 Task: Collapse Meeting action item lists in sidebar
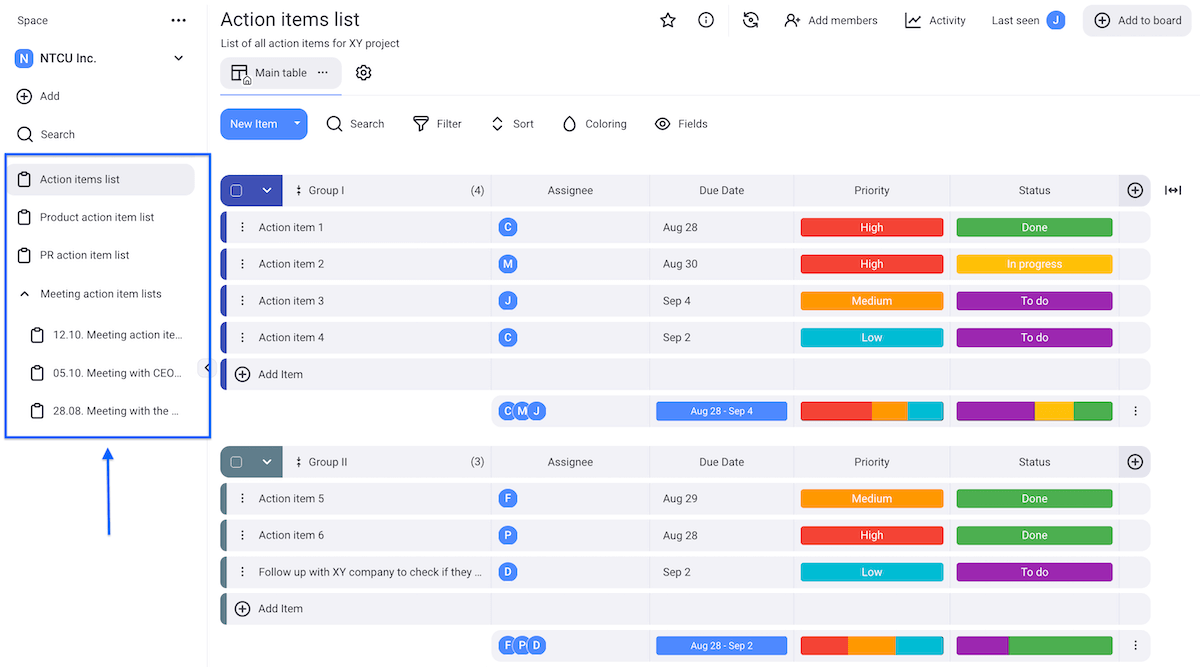(25, 293)
